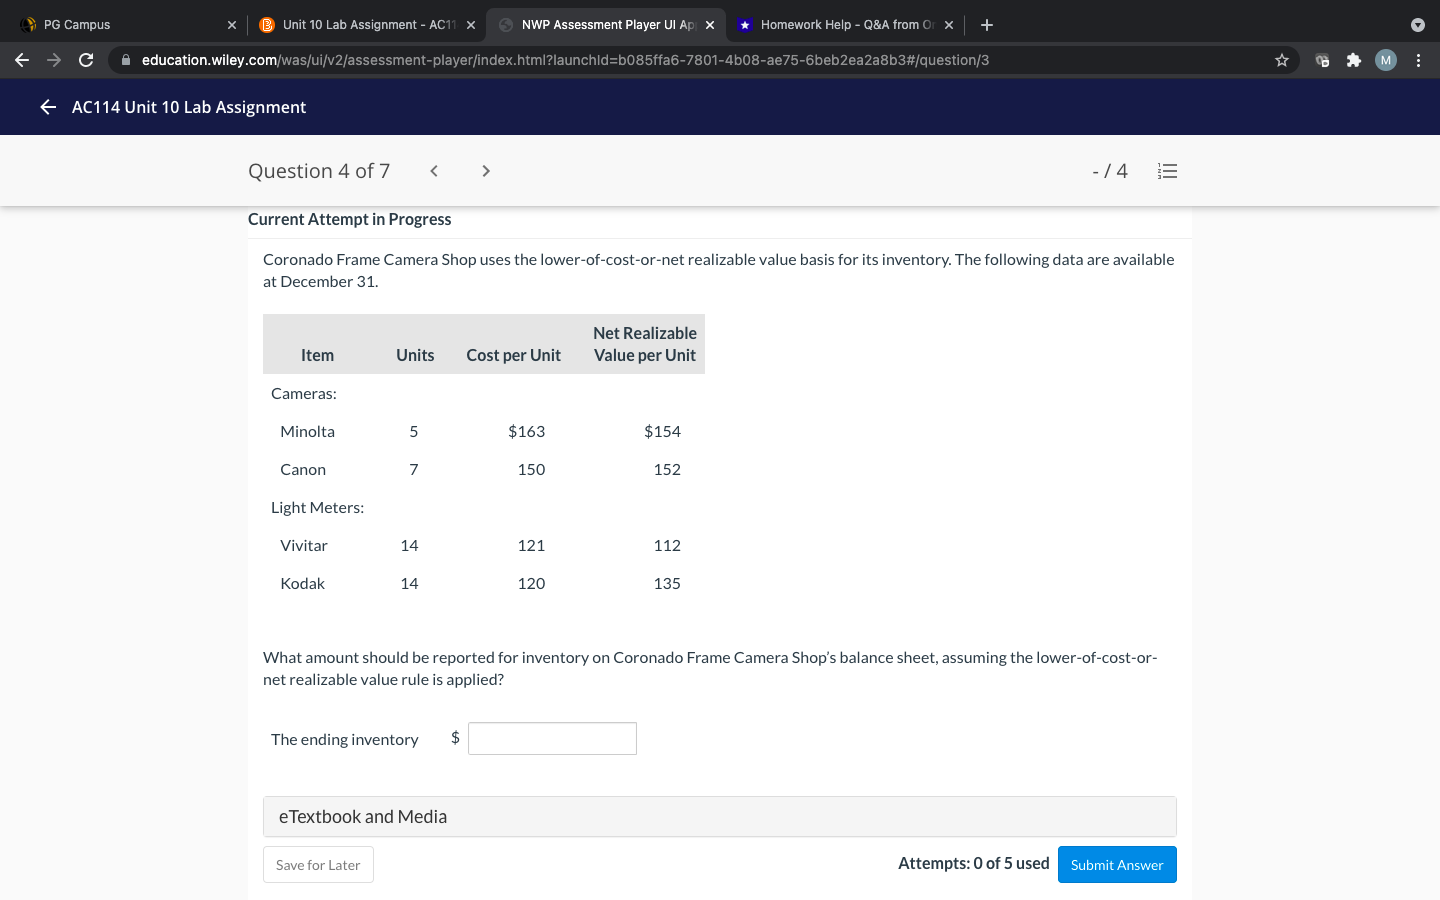
Task: Click the address bar URL
Action: coord(565,60)
